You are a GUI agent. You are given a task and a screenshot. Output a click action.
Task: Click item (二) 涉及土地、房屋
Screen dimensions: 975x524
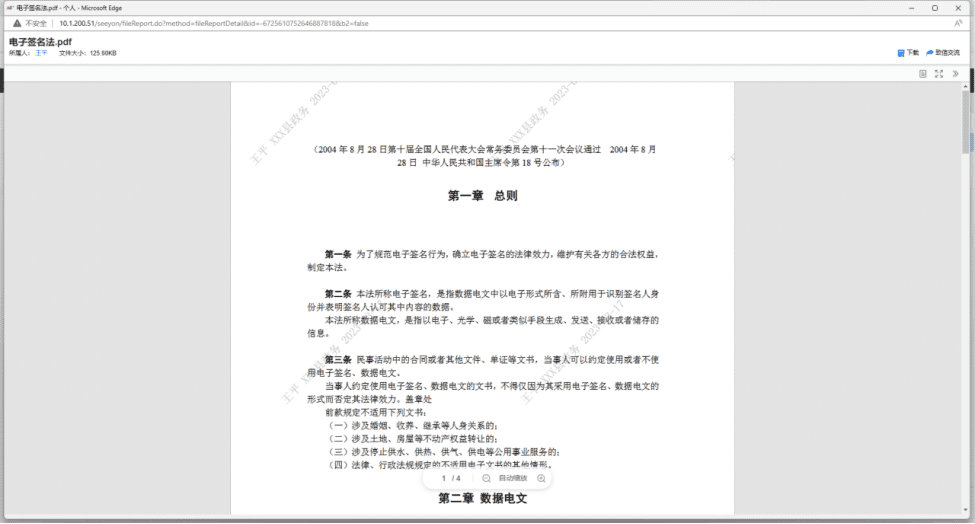[x=412, y=438]
